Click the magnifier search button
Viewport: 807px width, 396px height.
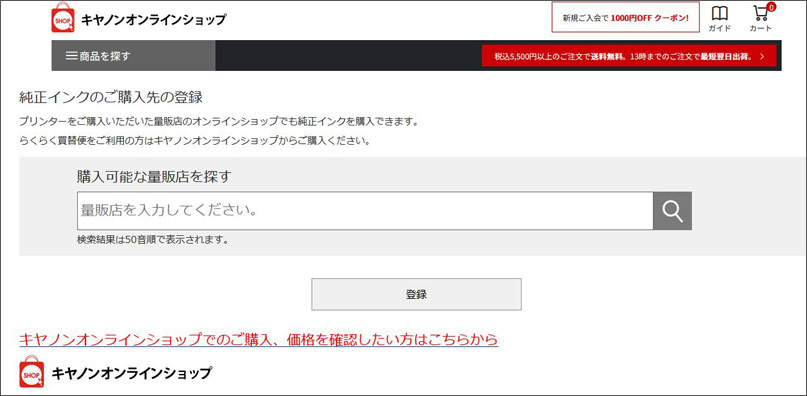pyautogui.click(x=672, y=211)
